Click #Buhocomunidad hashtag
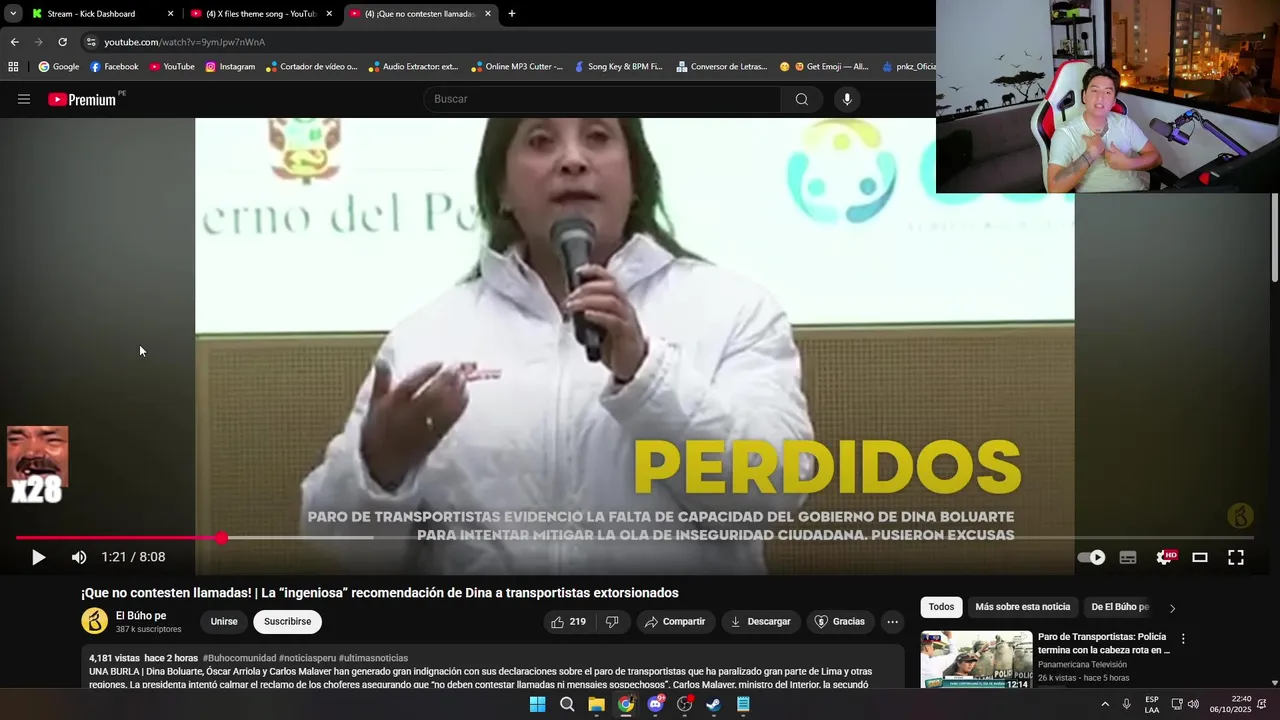 pos(239,658)
